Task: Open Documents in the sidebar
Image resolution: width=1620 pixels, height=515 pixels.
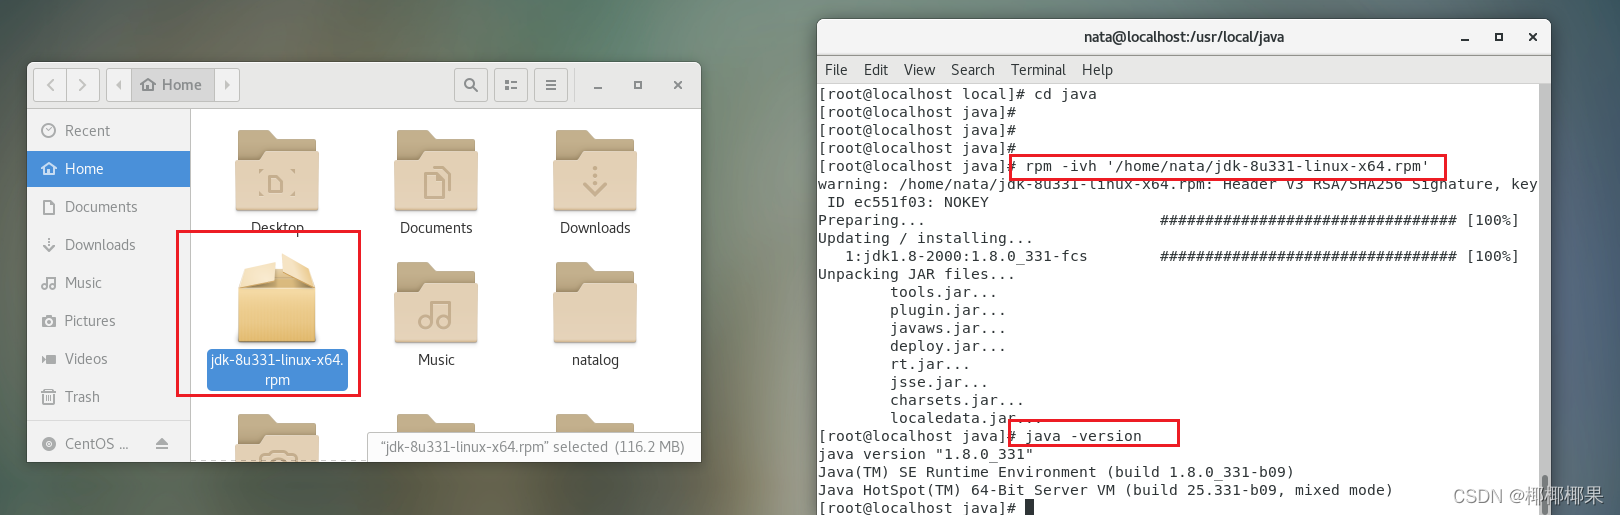Action: click(x=108, y=207)
